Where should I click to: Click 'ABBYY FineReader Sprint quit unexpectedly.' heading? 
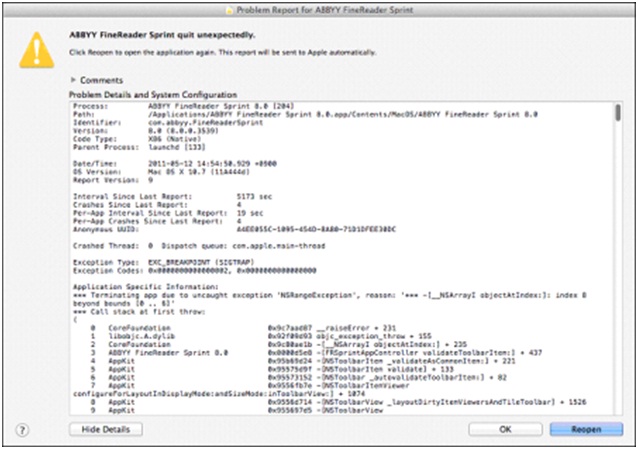(x=162, y=35)
